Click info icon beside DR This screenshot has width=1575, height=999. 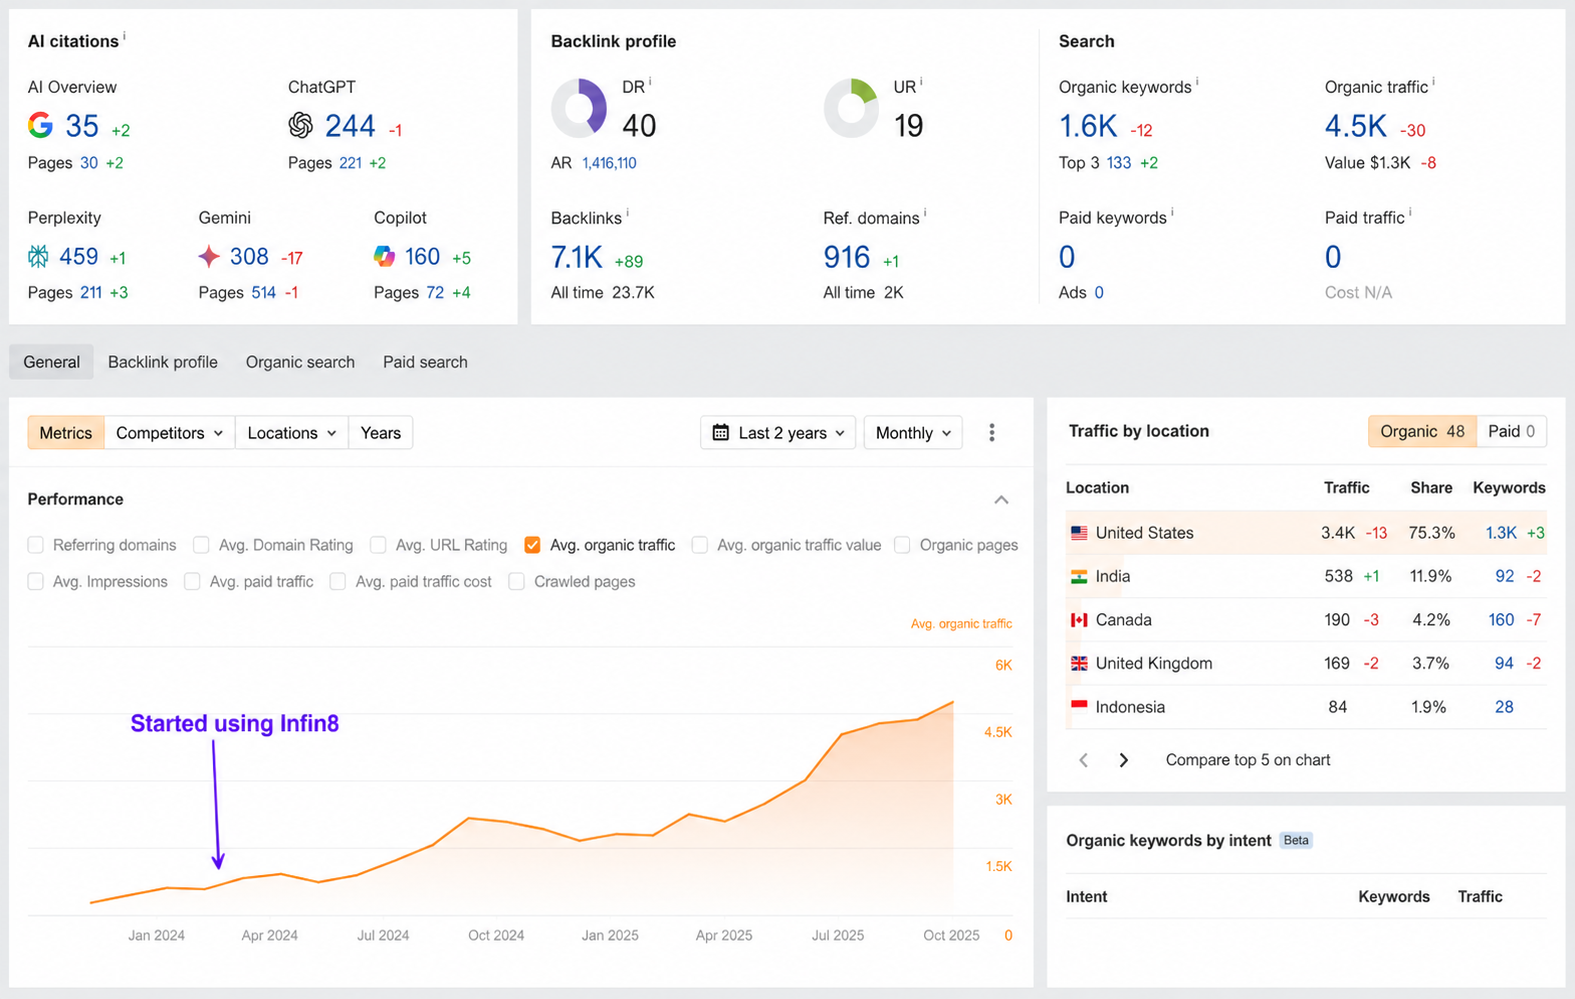(650, 82)
